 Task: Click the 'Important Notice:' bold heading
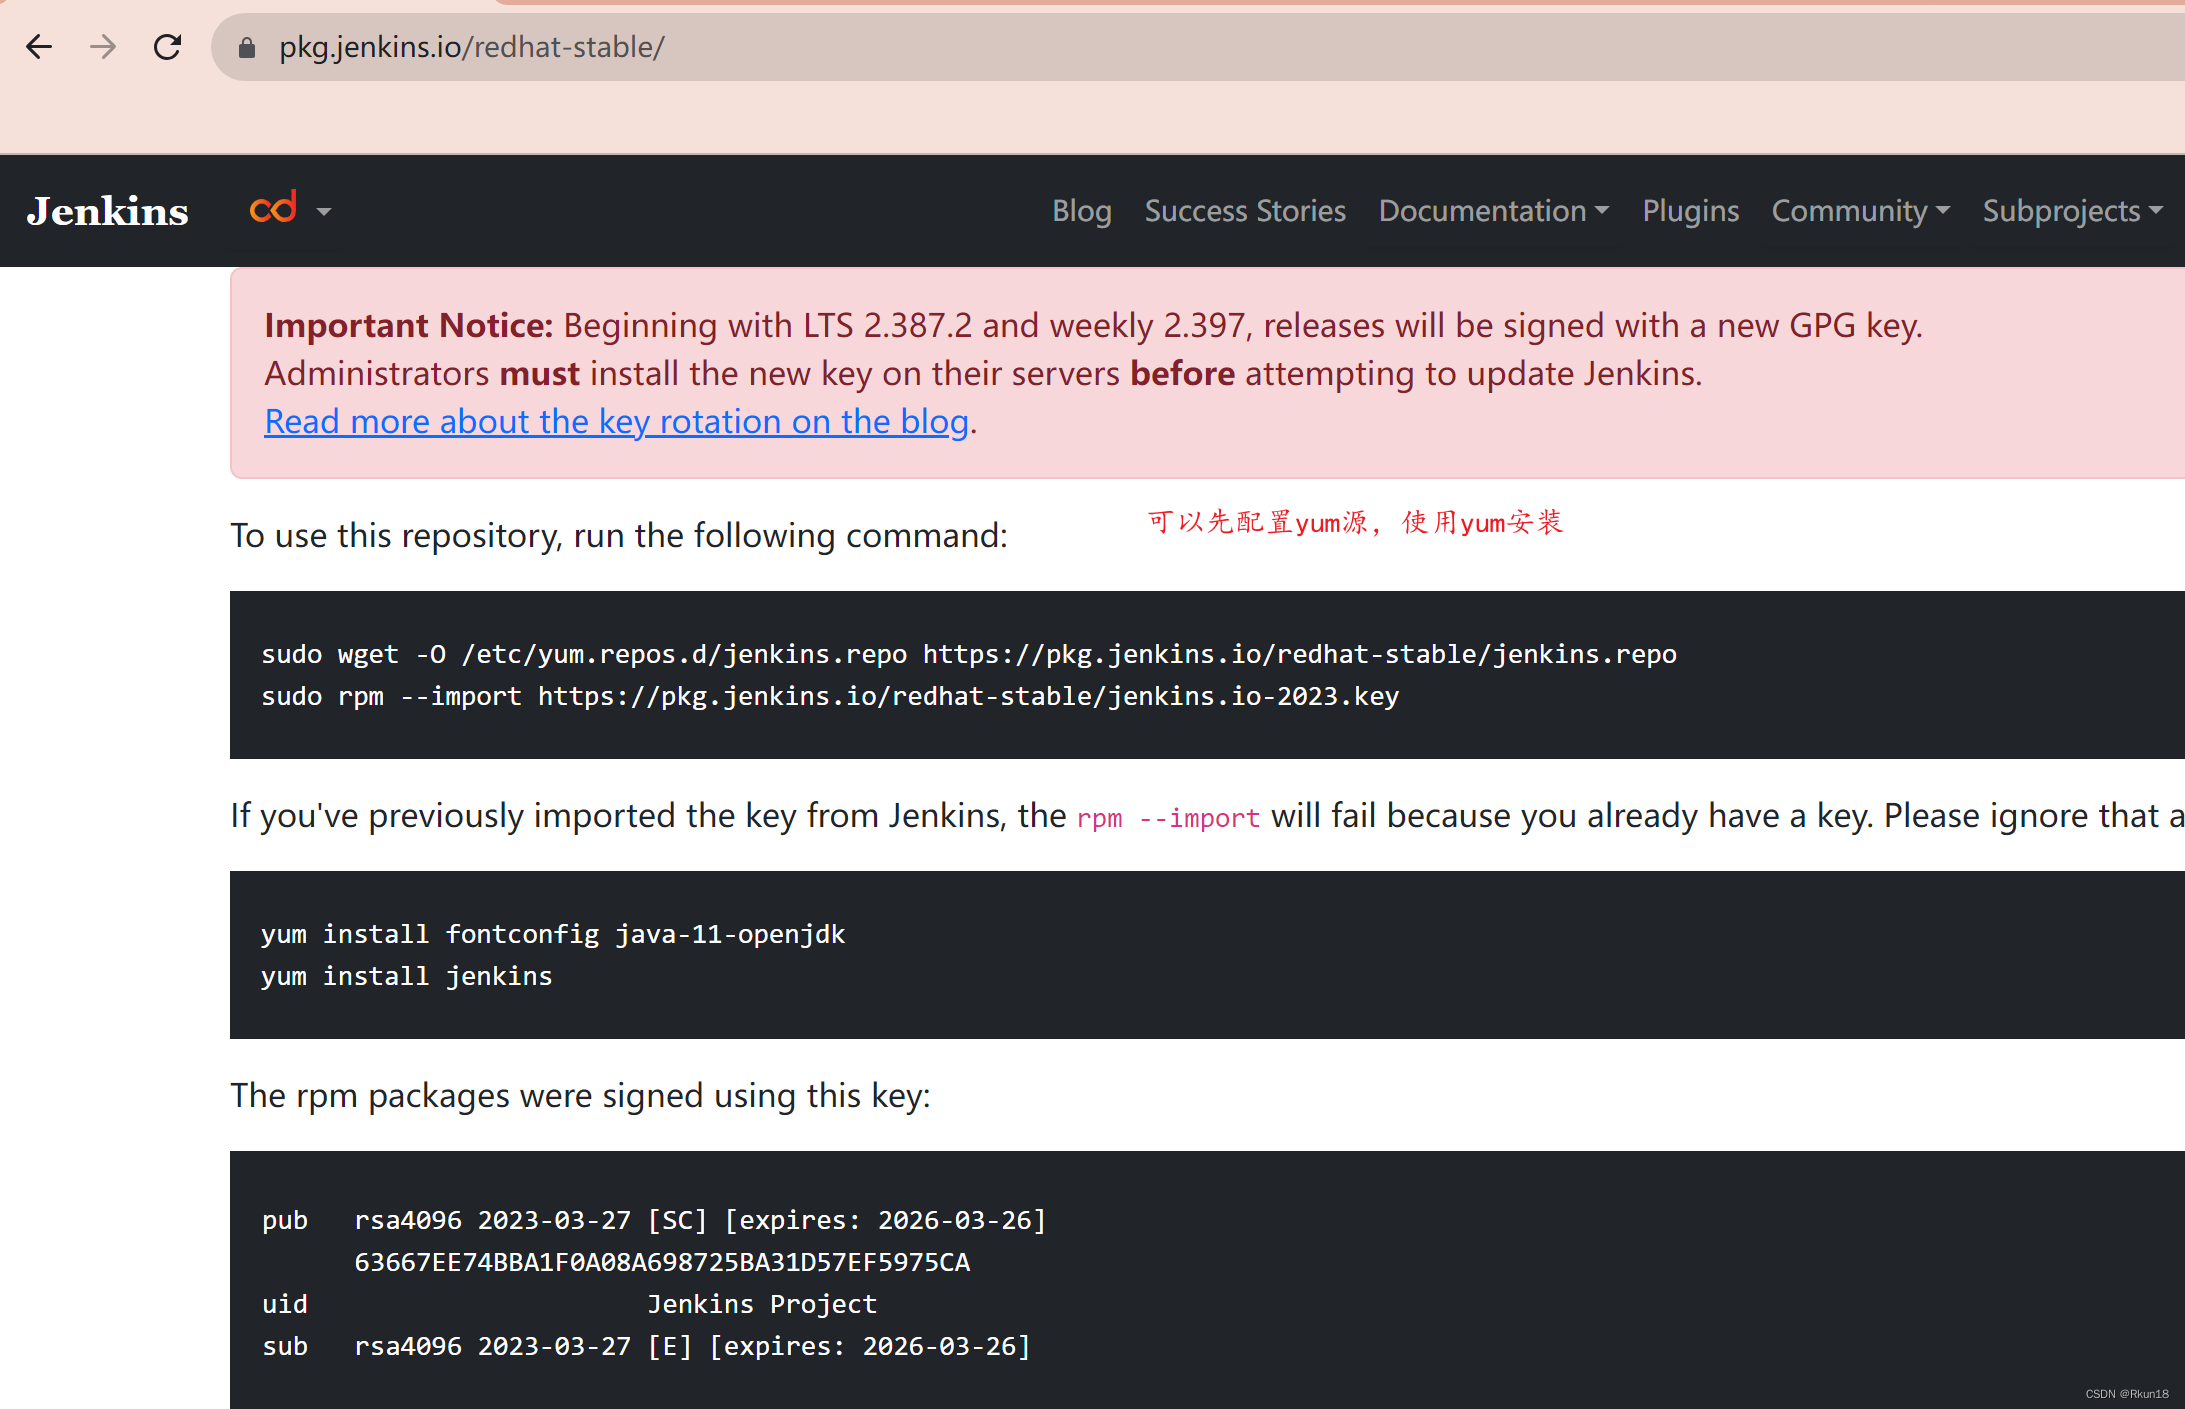pos(408,326)
